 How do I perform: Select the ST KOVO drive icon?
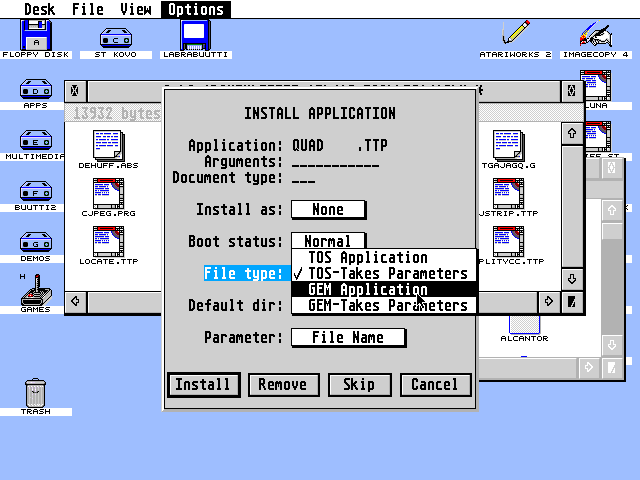point(116,38)
